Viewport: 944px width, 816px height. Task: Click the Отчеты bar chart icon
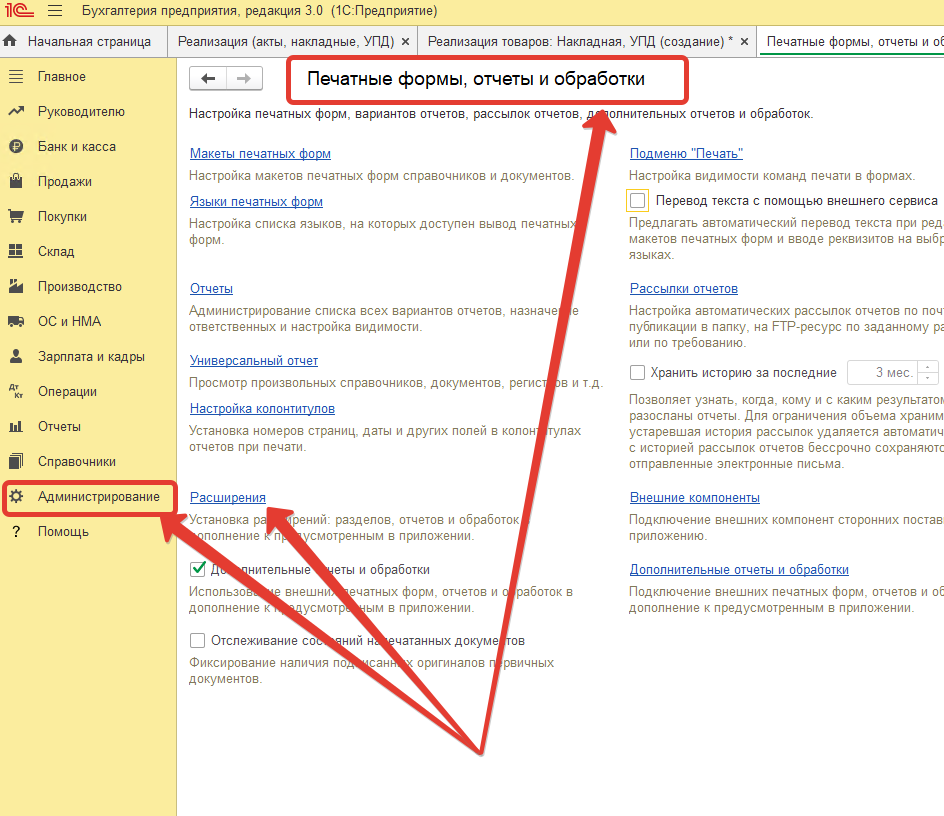click(x=16, y=426)
